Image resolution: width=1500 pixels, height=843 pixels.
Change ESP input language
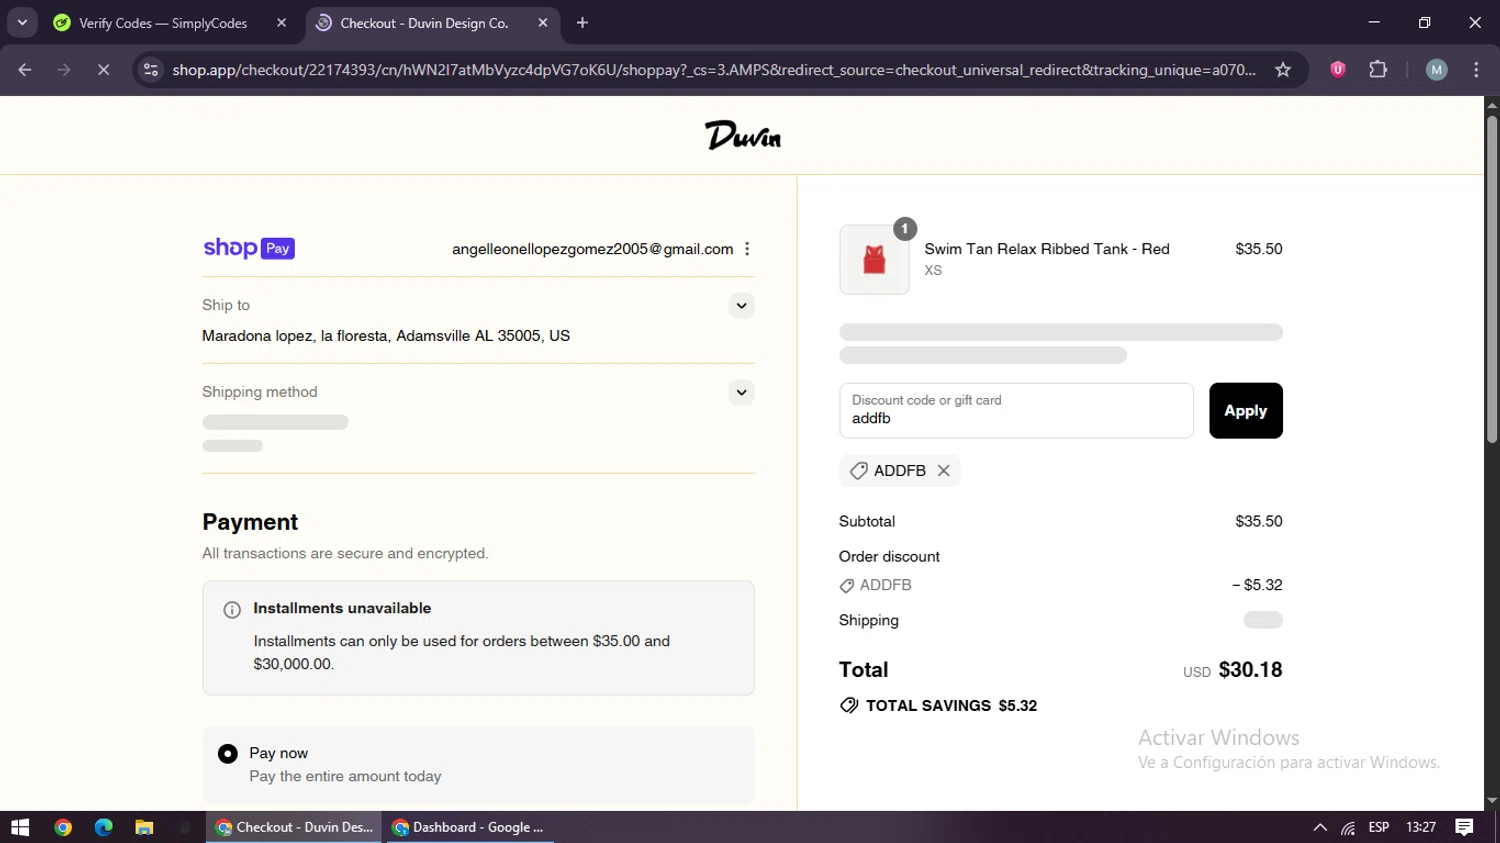[x=1379, y=827]
